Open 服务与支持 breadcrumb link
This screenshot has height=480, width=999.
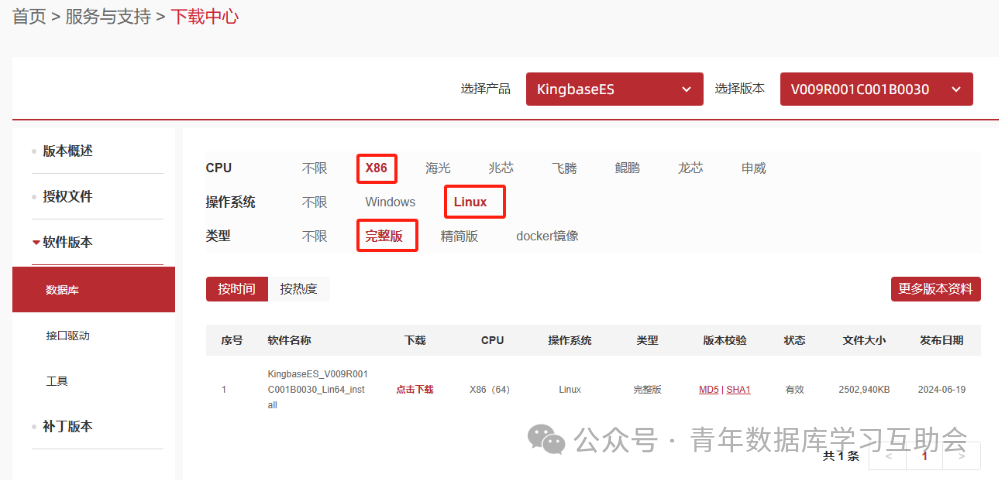pyautogui.click(x=108, y=17)
